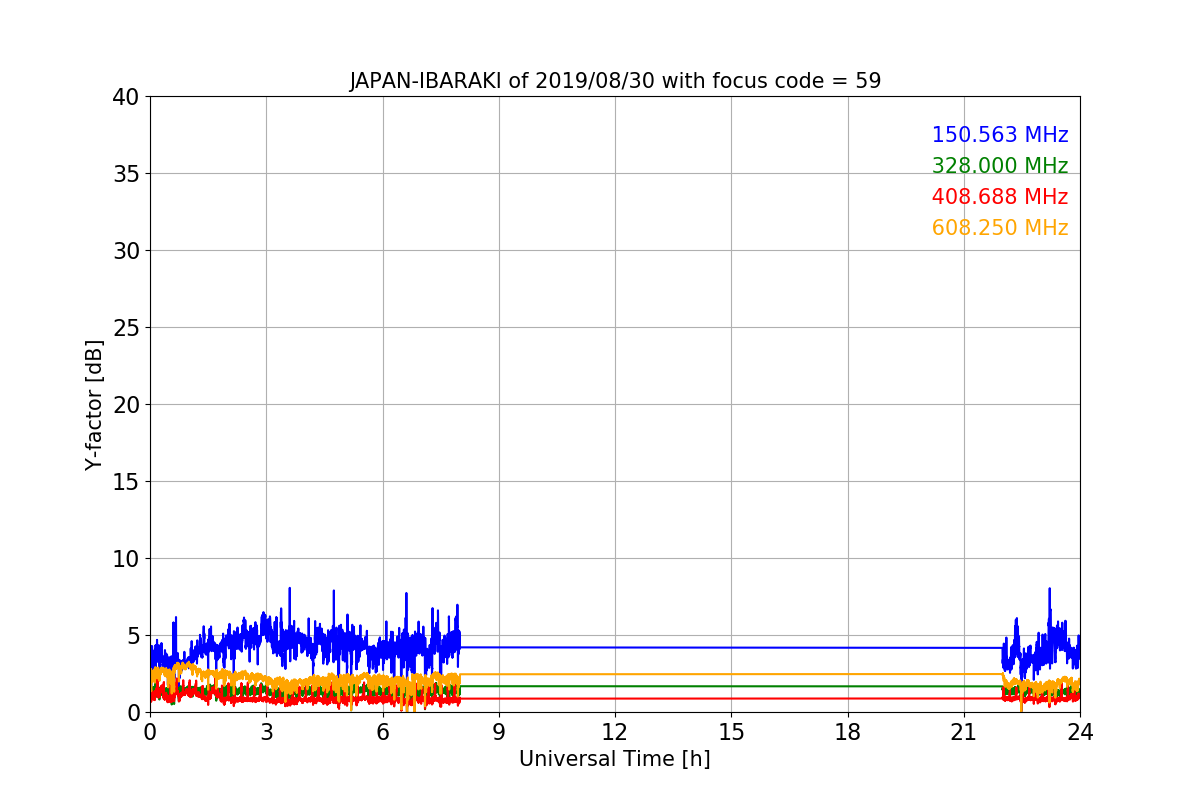The width and height of the screenshot is (1200, 800).
Task: Click x-axis tick label 6
Action: [383, 732]
